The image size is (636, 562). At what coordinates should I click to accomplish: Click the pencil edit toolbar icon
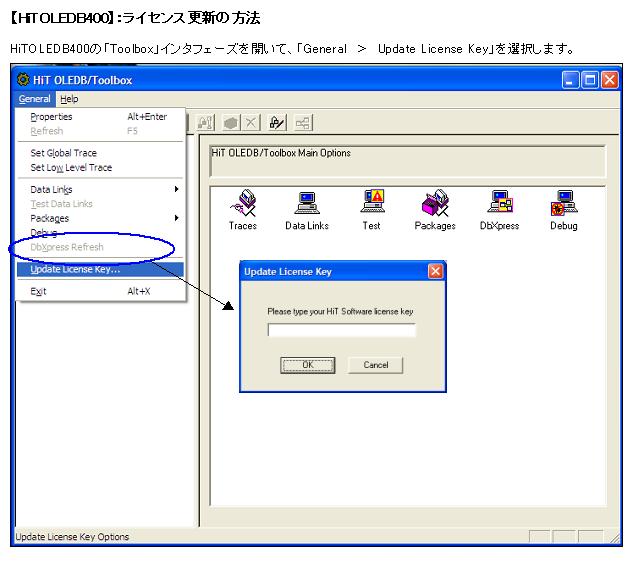(x=277, y=122)
